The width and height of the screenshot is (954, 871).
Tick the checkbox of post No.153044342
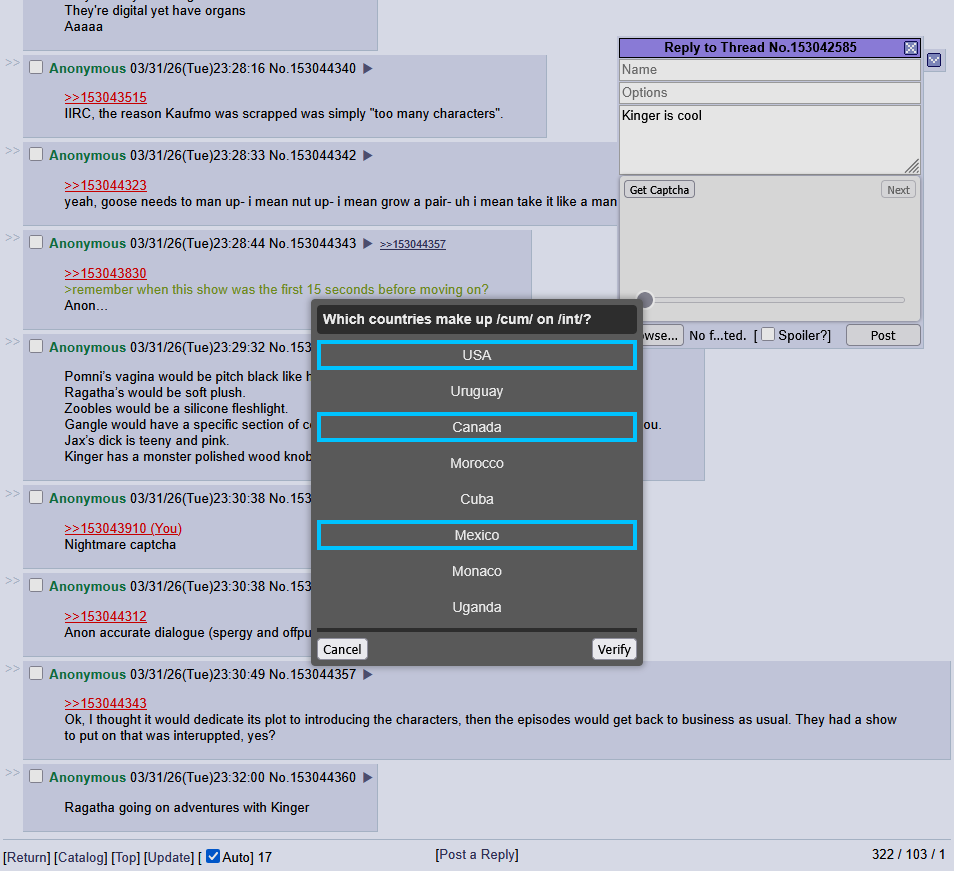37,154
